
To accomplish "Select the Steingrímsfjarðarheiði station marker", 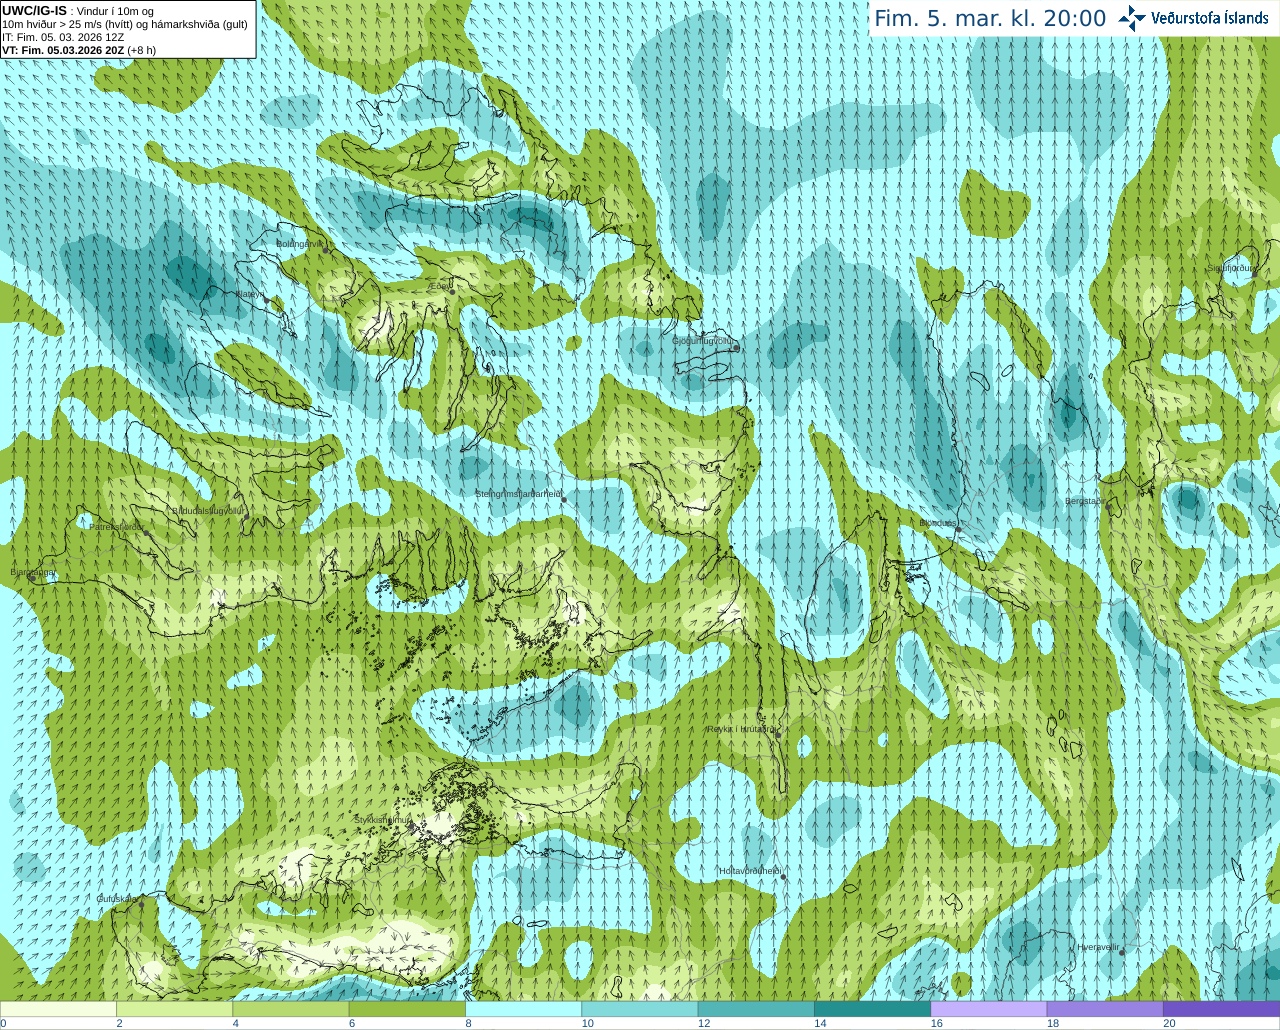I will [x=564, y=499].
